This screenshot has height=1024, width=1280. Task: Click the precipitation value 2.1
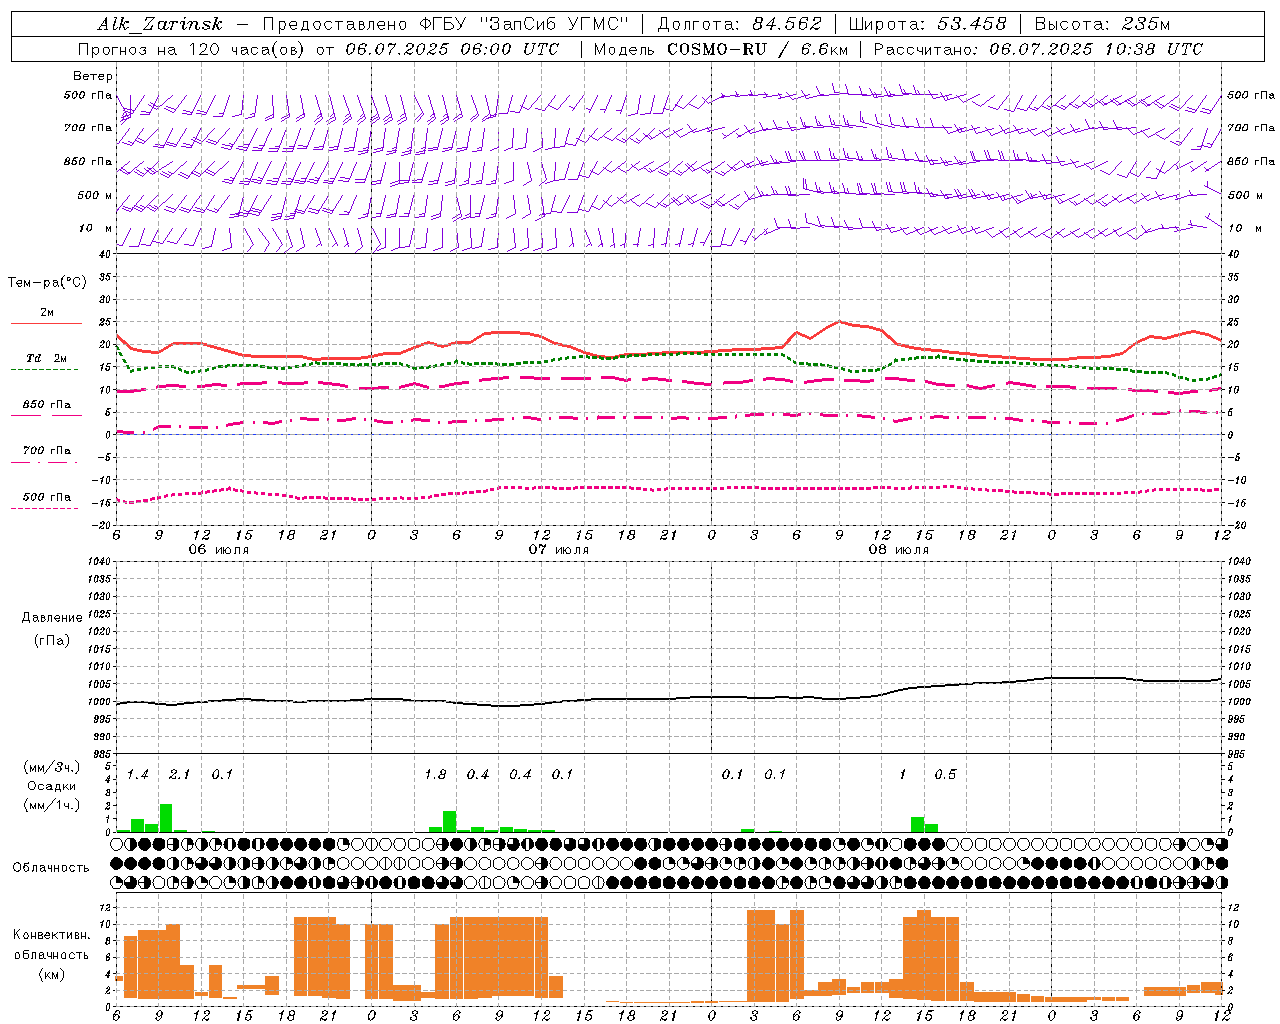pyautogui.click(x=180, y=775)
